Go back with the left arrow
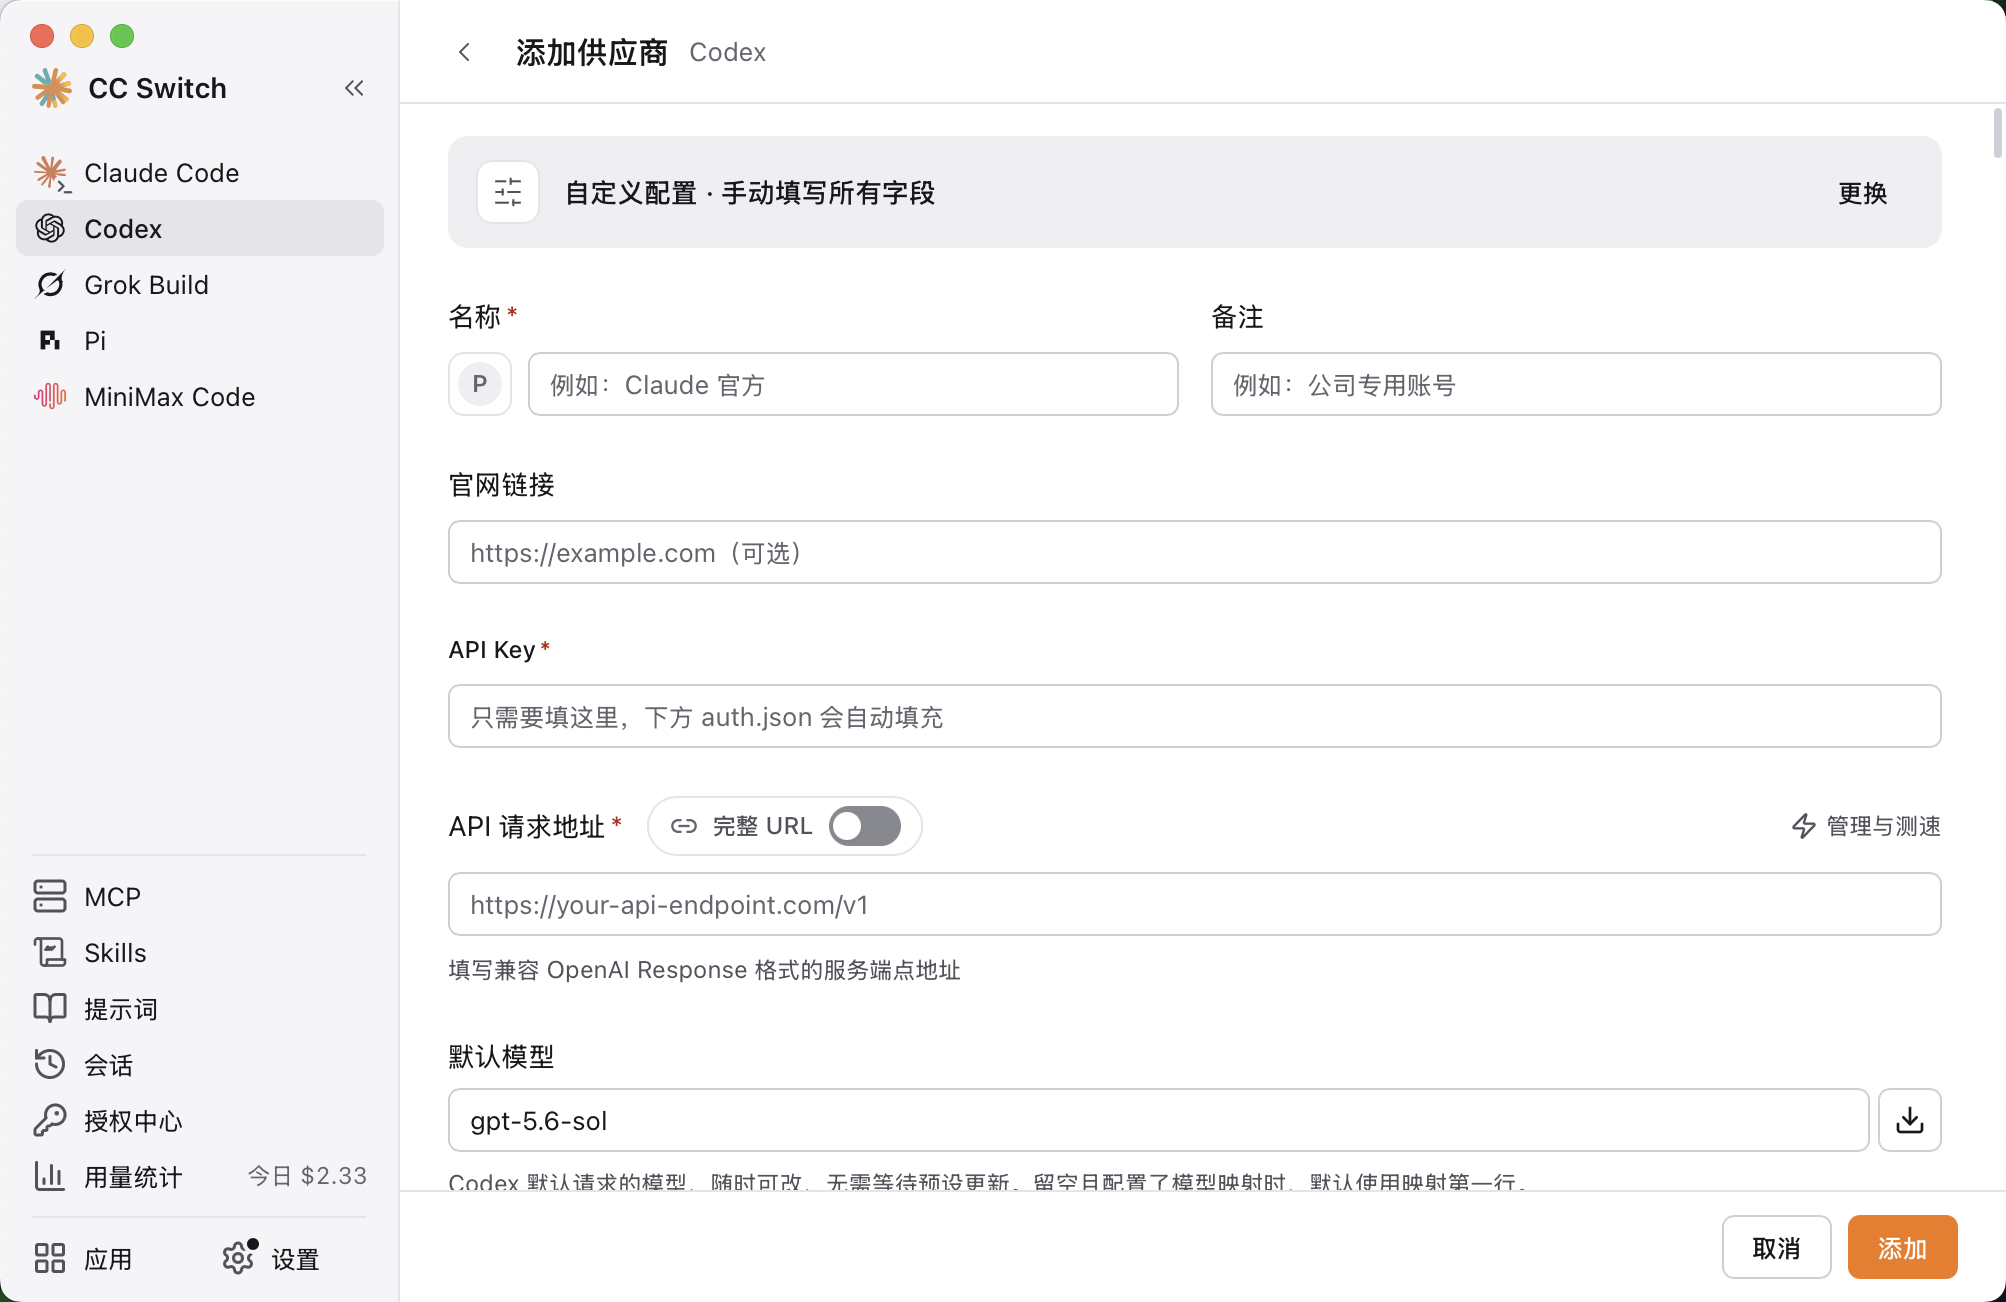 click(464, 52)
